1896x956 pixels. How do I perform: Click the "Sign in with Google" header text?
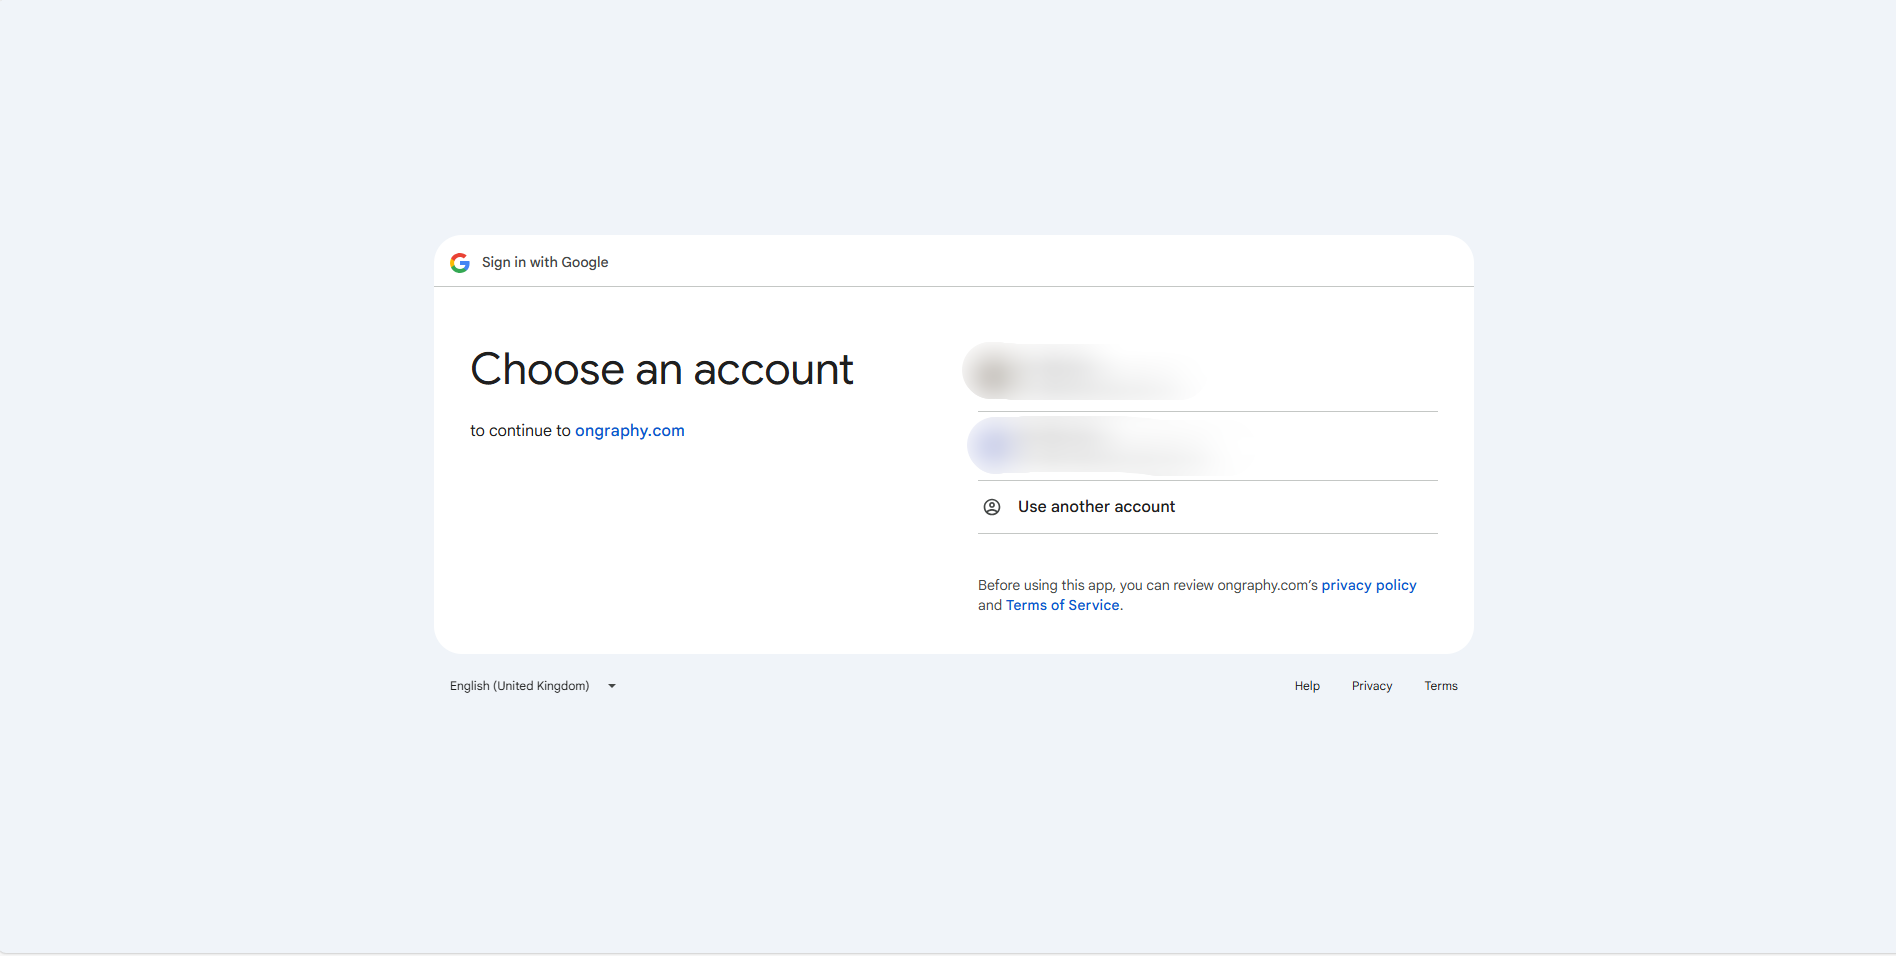545,262
